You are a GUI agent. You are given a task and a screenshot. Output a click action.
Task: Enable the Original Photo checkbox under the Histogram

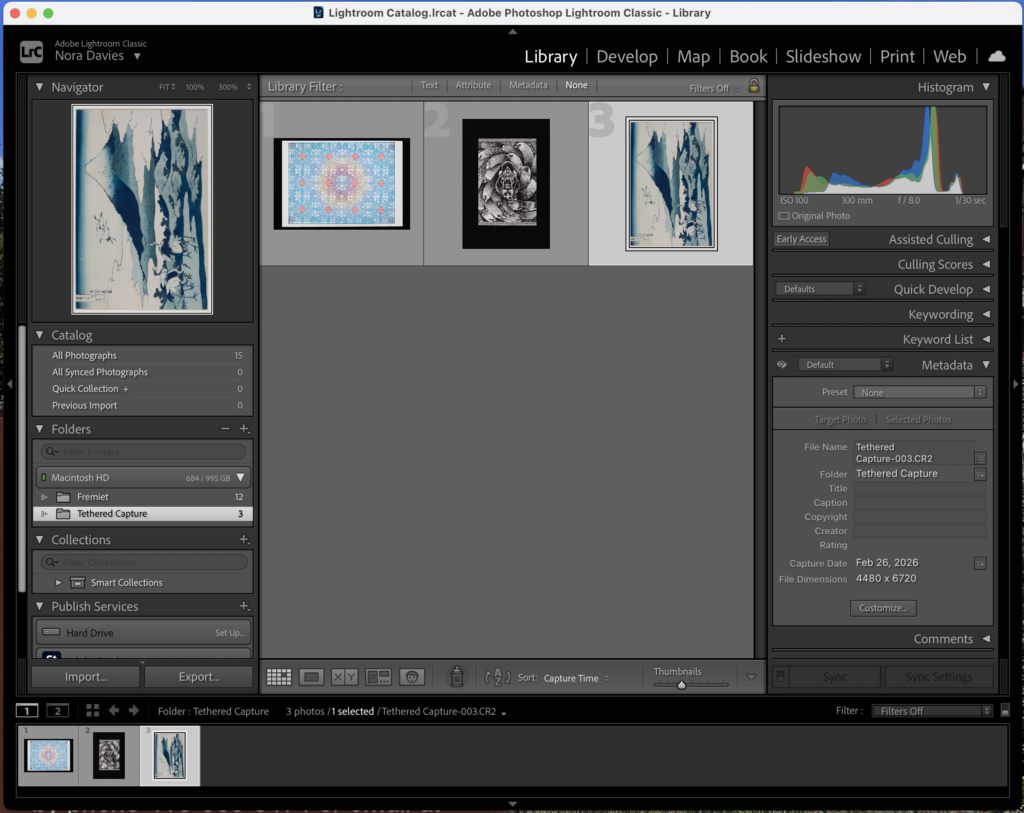click(782, 215)
